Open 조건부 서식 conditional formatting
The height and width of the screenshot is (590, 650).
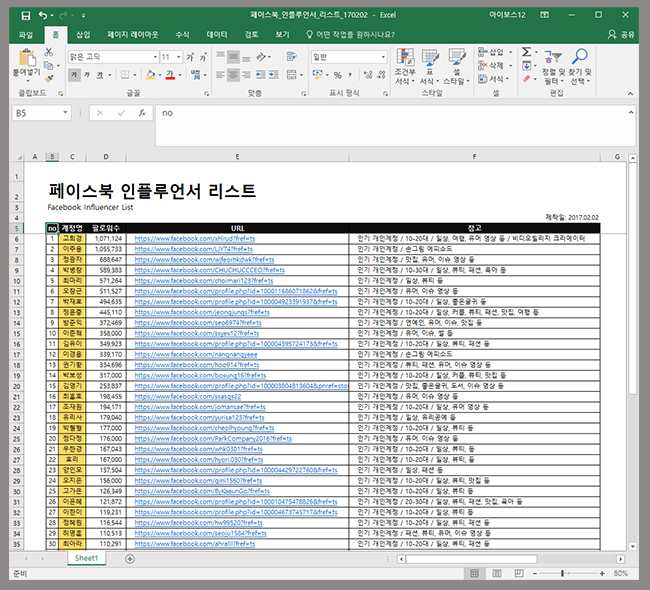click(x=405, y=66)
